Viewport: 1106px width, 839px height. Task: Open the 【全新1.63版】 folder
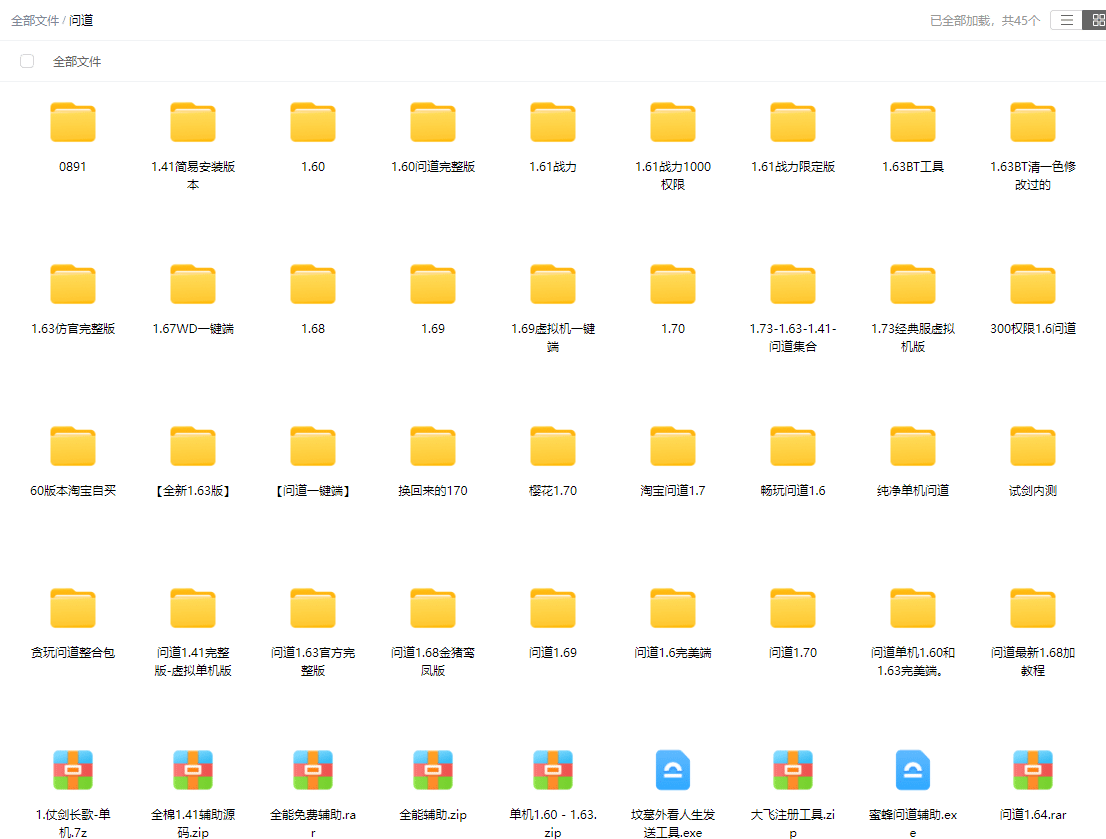(x=193, y=447)
